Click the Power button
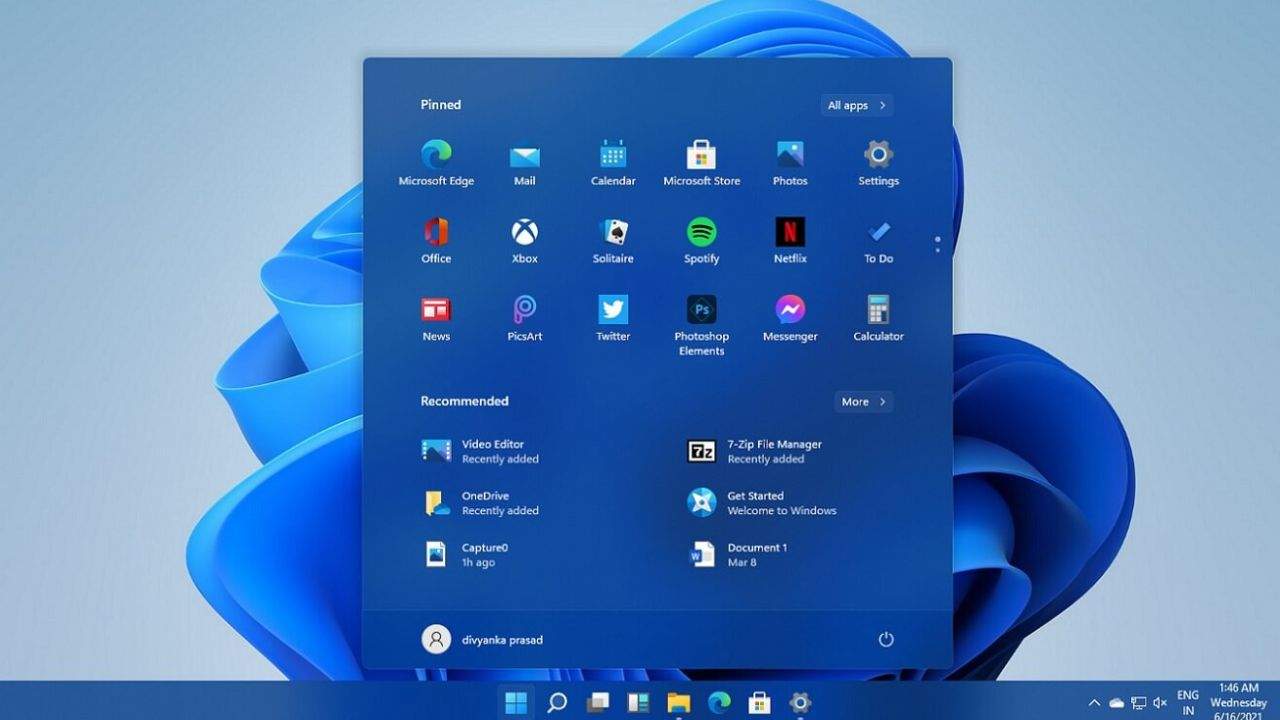Image resolution: width=1280 pixels, height=720 pixels. (886, 639)
